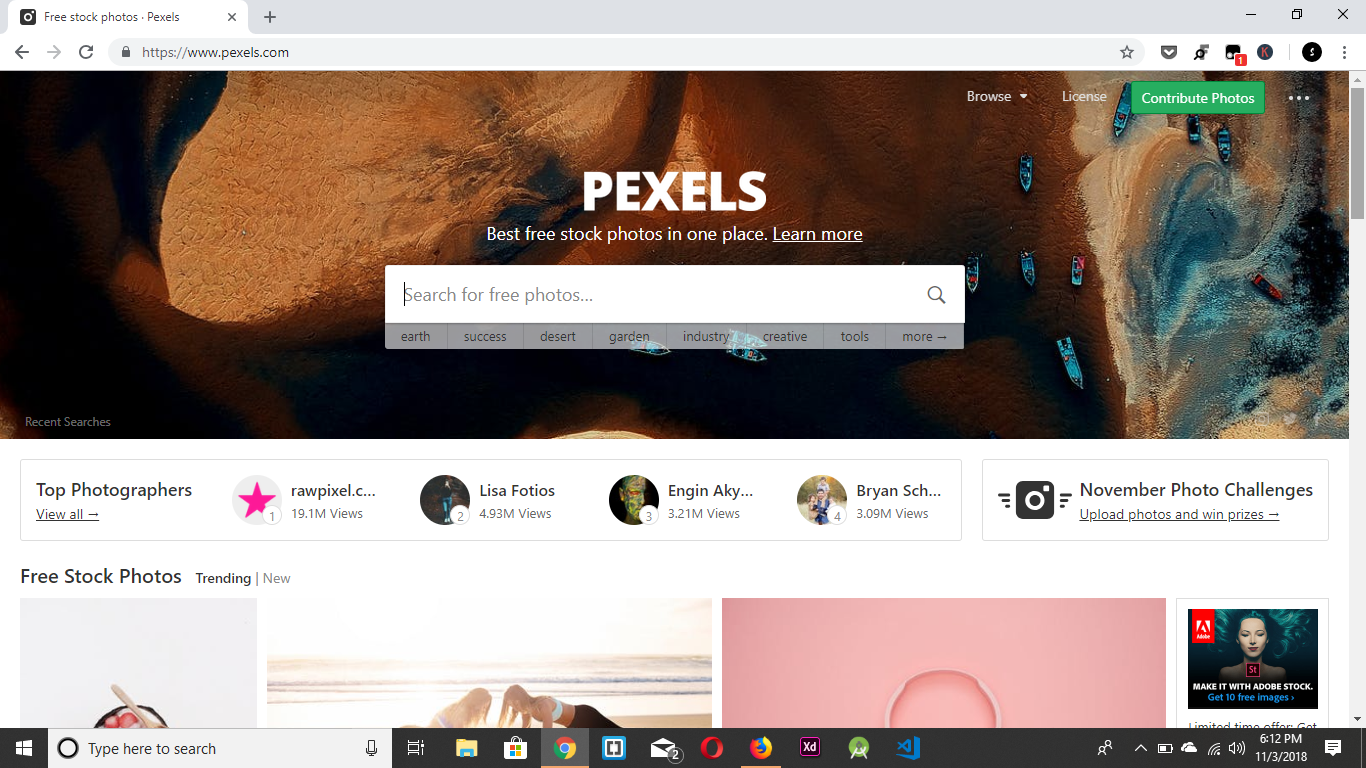
Task: Open Android Studio from the taskbar
Action: coord(859,748)
